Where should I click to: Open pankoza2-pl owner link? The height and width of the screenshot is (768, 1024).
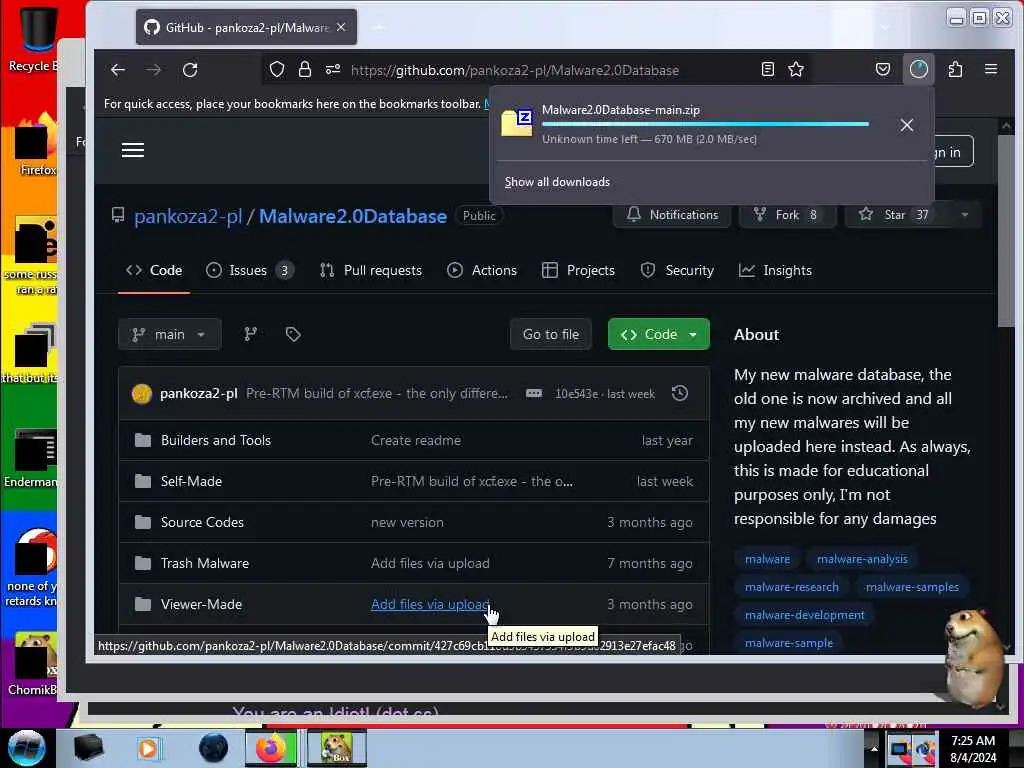(x=188, y=216)
